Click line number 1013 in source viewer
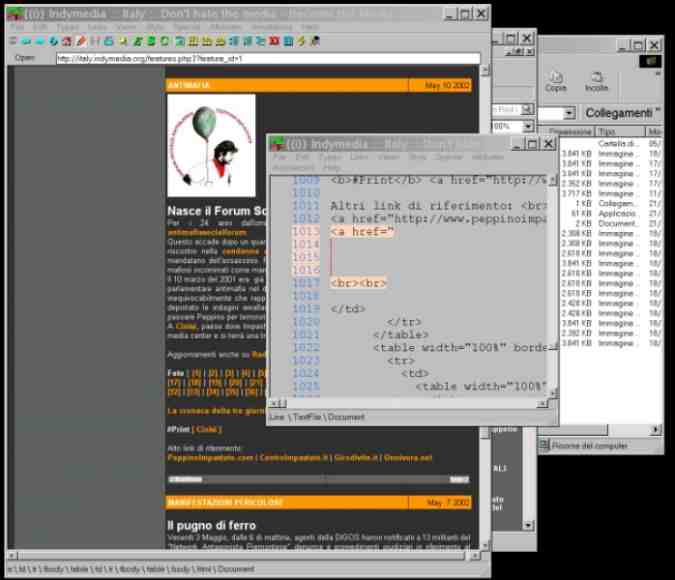 click(306, 232)
